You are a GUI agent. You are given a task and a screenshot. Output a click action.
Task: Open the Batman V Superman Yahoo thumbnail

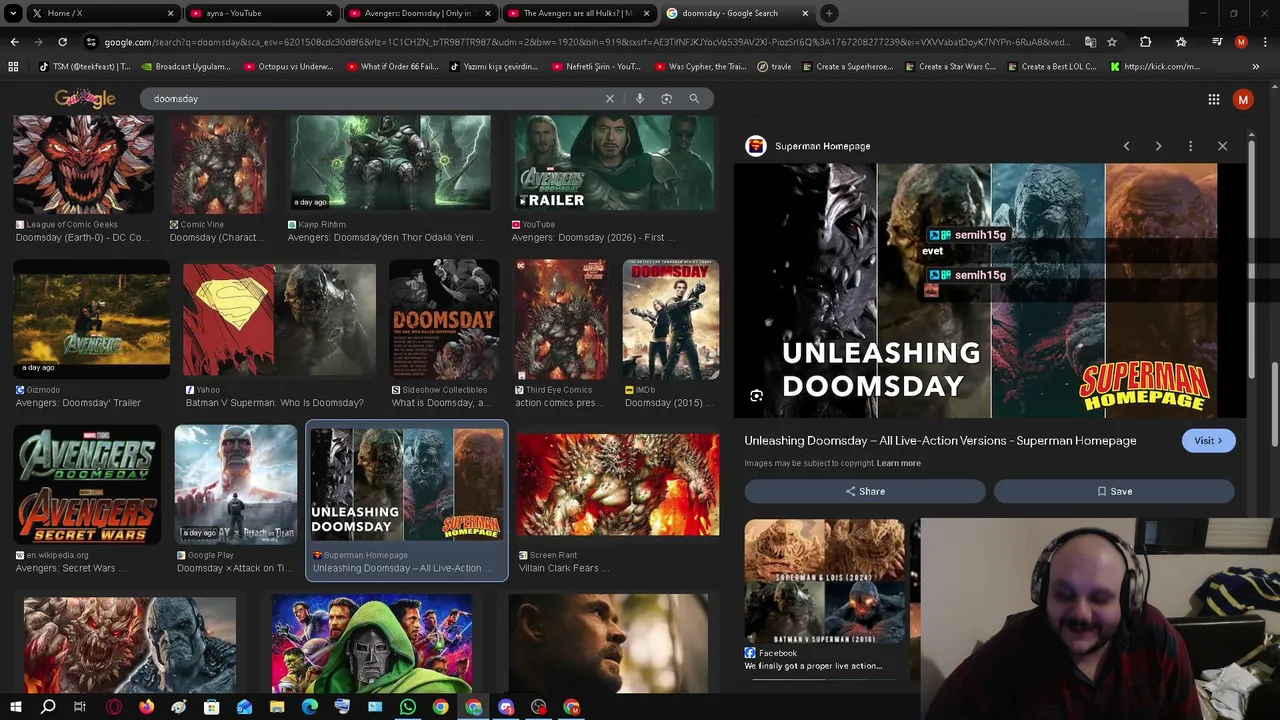click(279, 320)
